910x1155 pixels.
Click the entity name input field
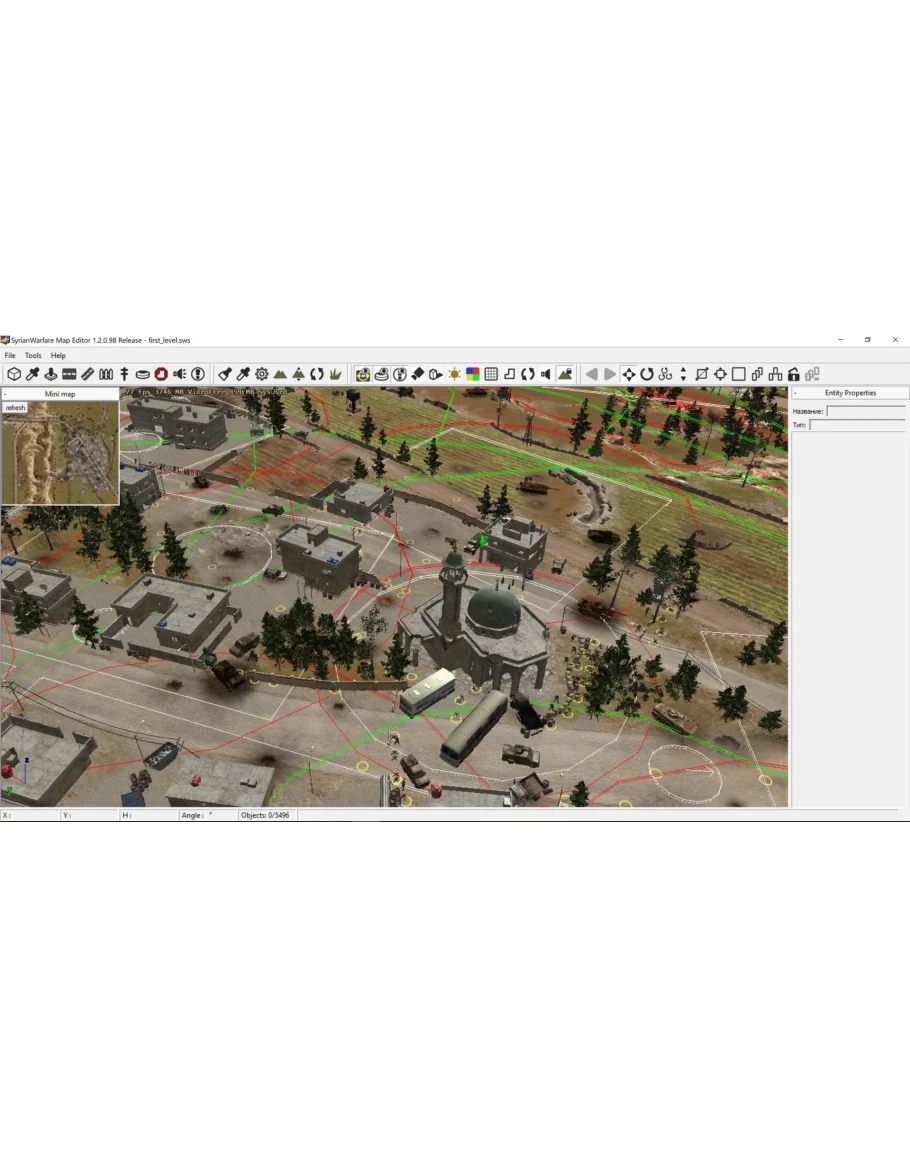[865, 411]
